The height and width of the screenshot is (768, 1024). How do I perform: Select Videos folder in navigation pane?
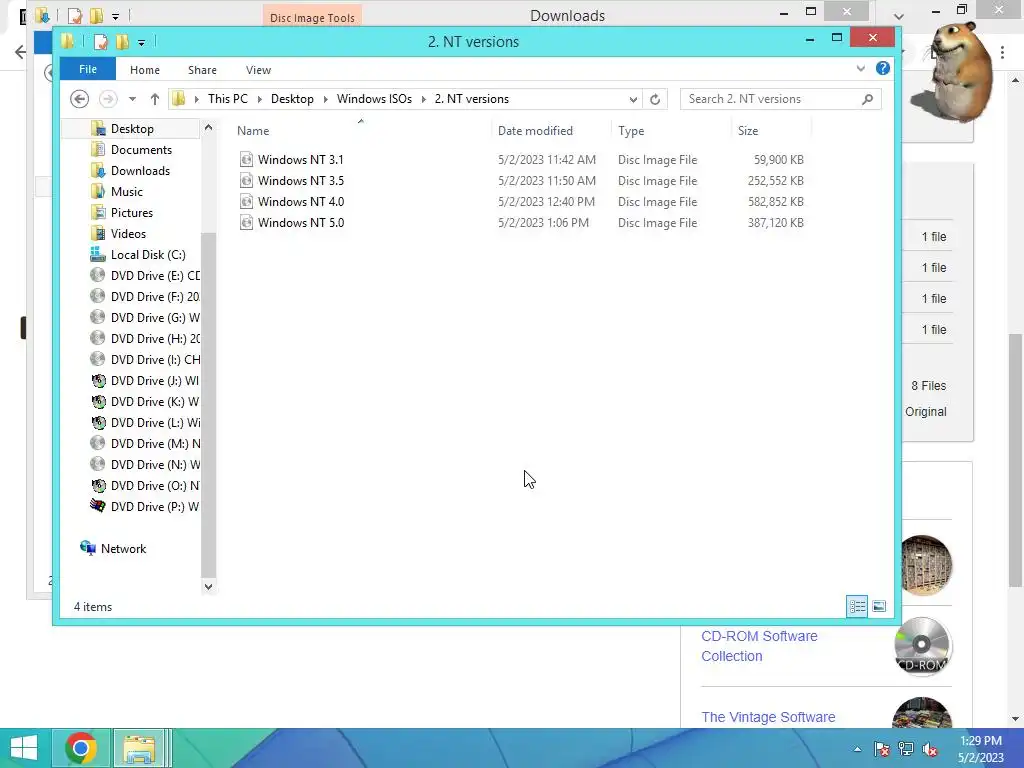click(x=128, y=233)
